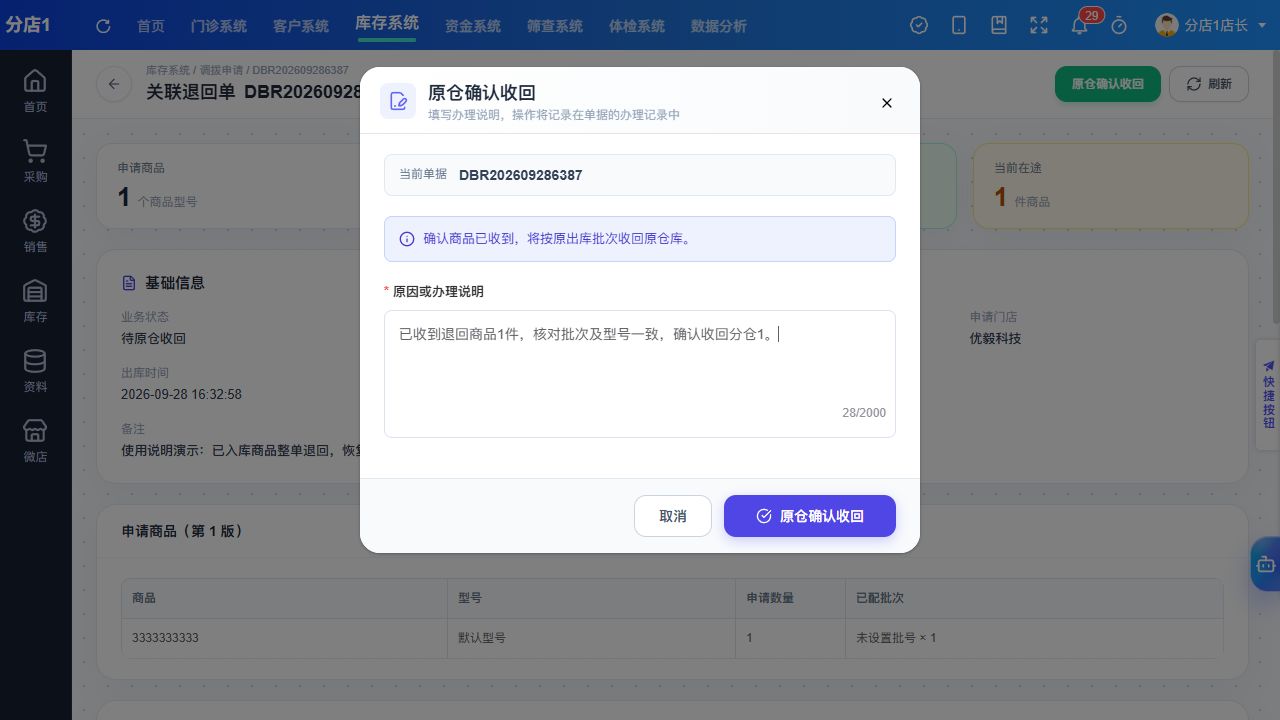Open the robot assistant floating button
1280x720 pixels.
click(1266, 564)
